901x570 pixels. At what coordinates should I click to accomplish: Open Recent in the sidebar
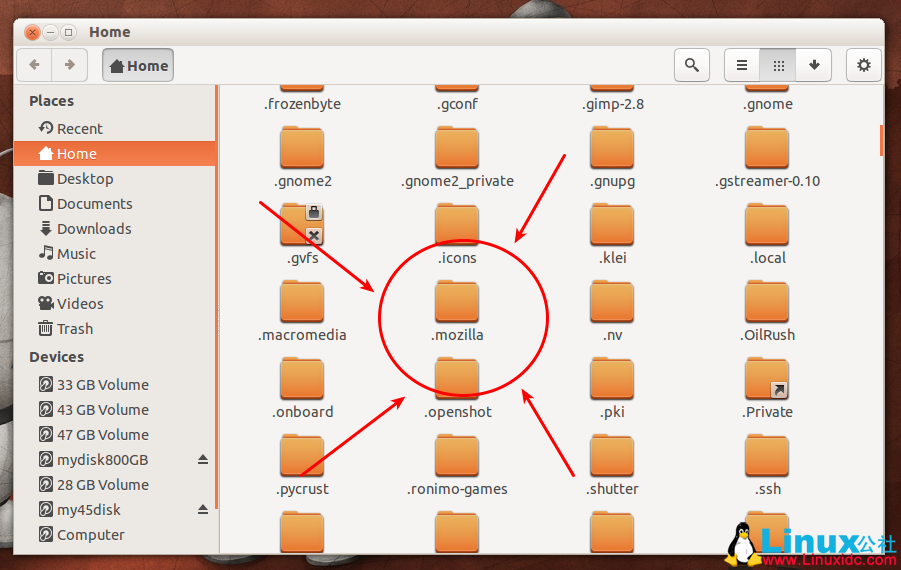click(x=79, y=129)
